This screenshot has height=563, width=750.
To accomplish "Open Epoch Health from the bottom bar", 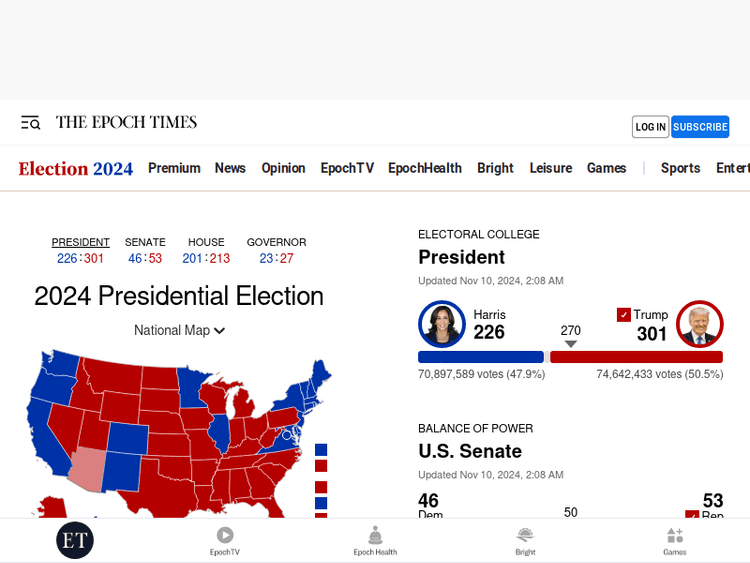I will point(375,540).
